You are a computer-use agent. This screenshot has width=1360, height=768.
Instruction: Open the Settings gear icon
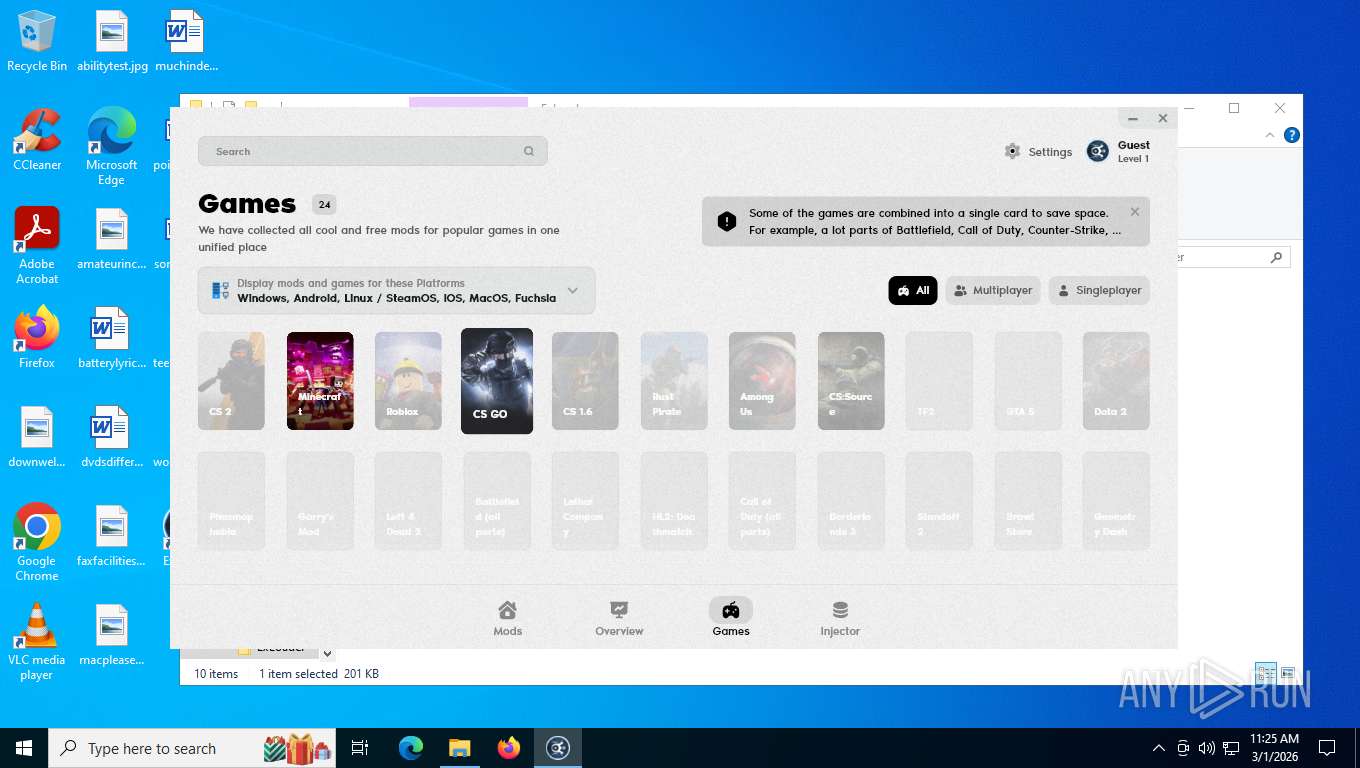tap(1013, 152)
